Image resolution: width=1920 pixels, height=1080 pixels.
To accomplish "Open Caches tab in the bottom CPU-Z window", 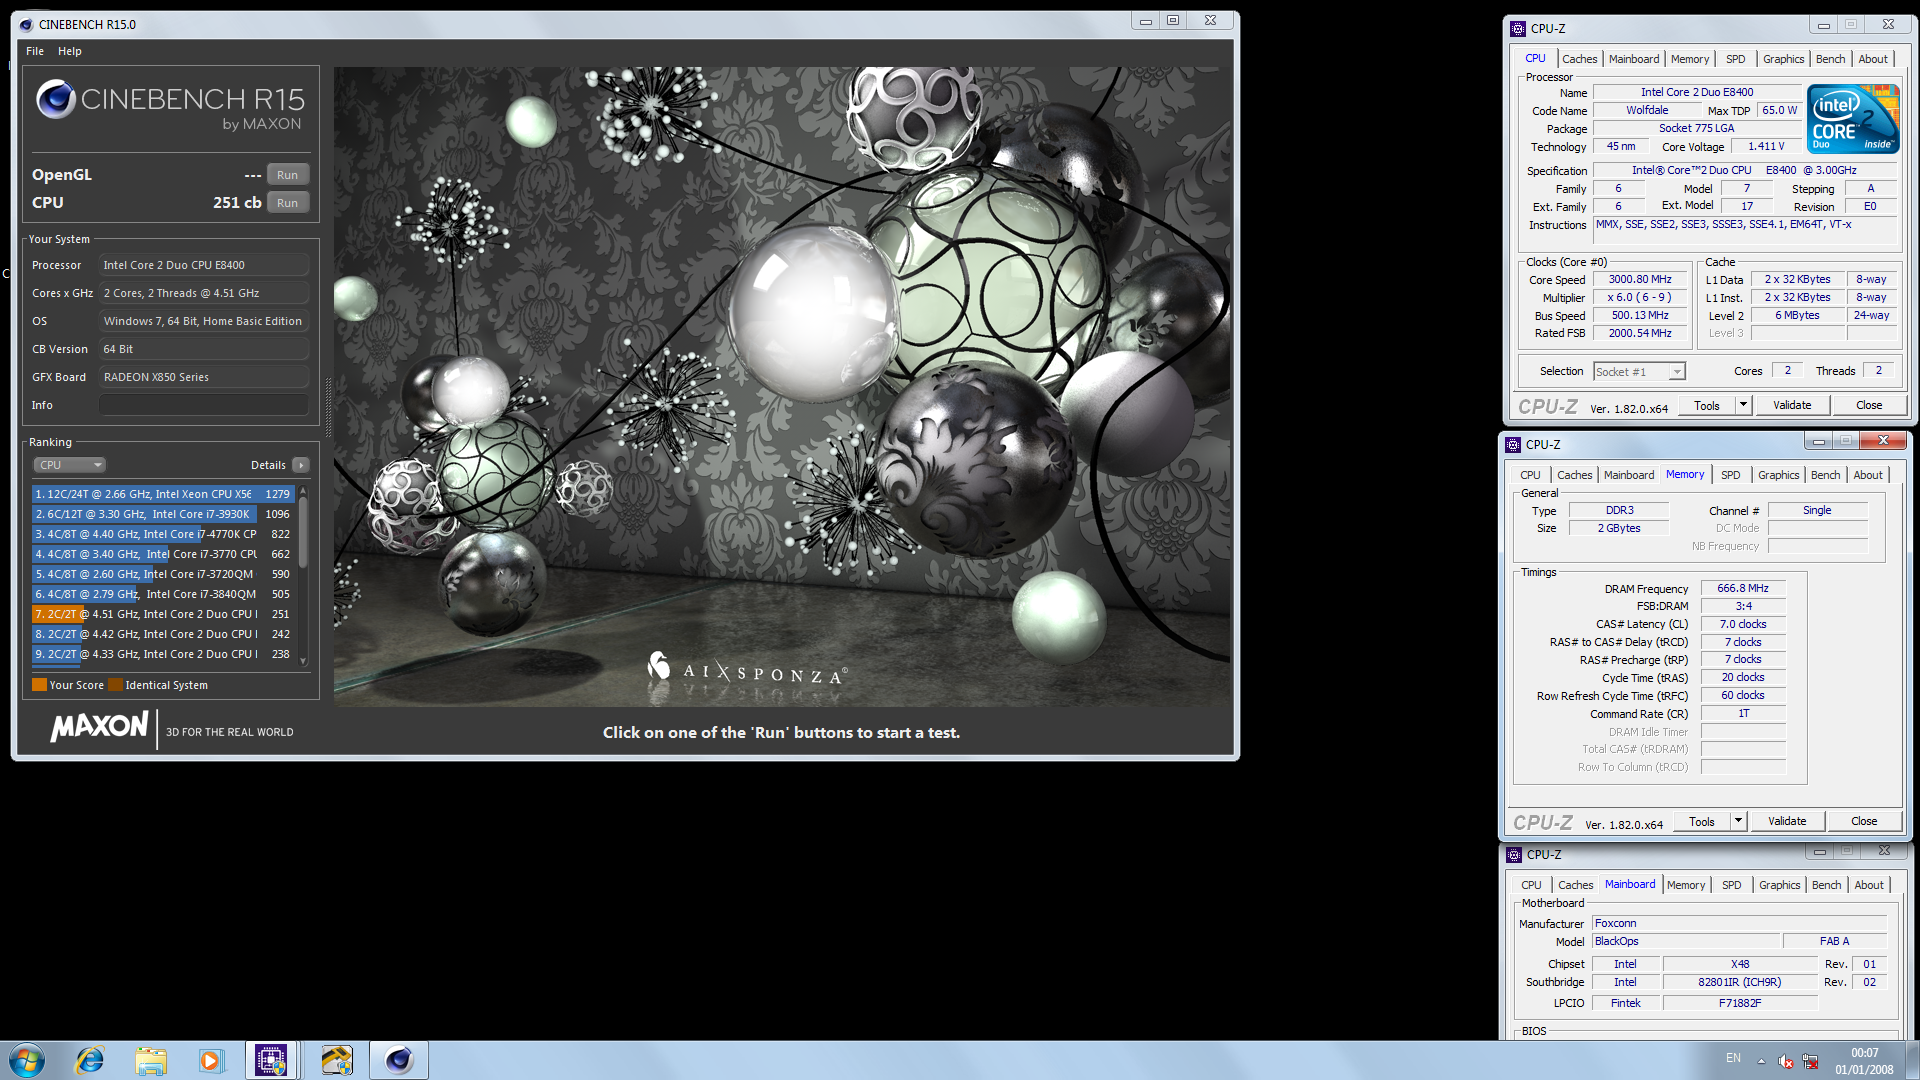I will [x=1575, y=885].
